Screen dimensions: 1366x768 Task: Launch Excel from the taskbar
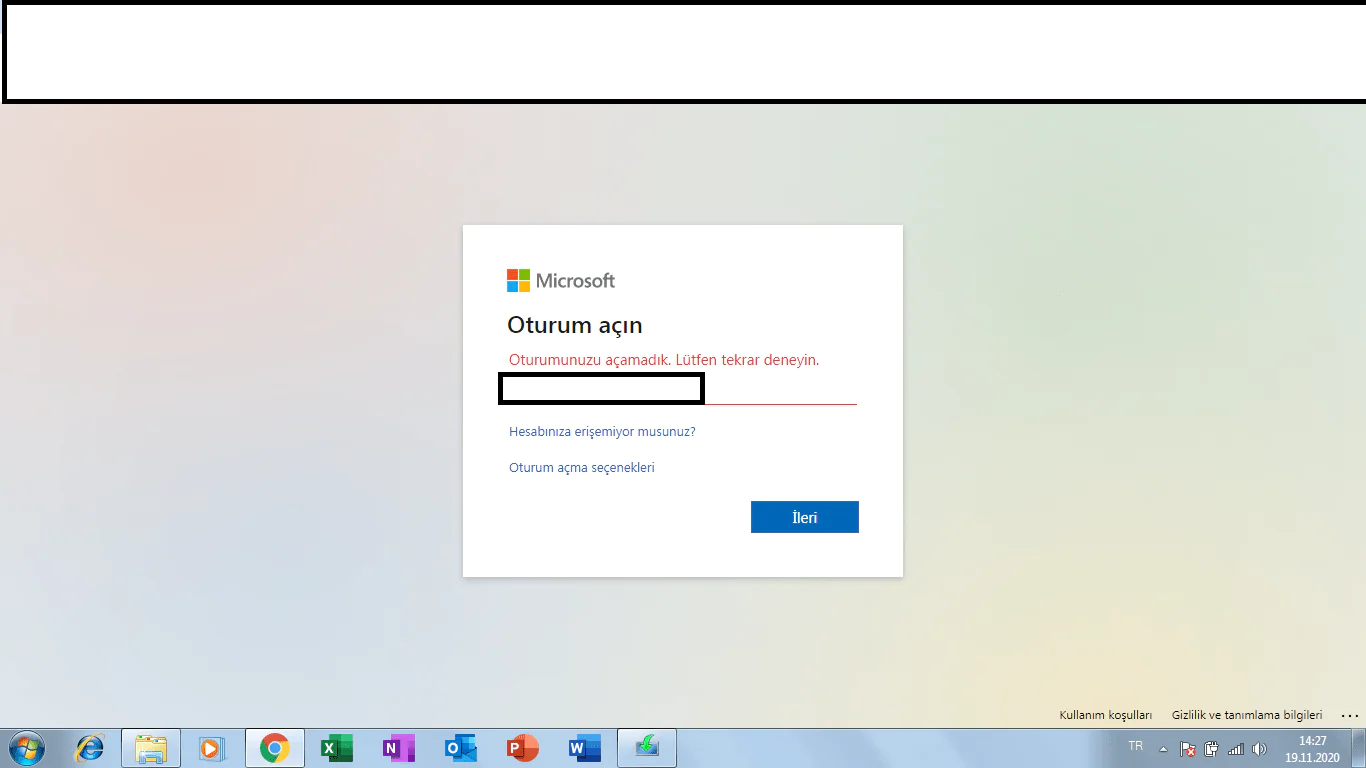point(336,748)
